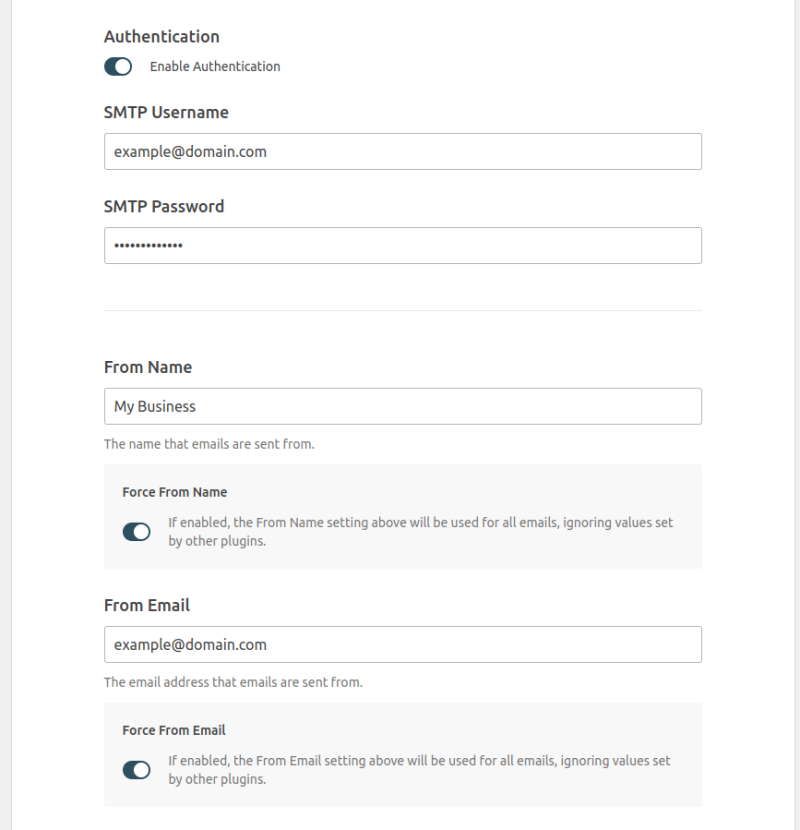Image resolution: width=800 pixels, height=830 pixels.
Task: Click the From Name field label
Action: coord(148,367)
